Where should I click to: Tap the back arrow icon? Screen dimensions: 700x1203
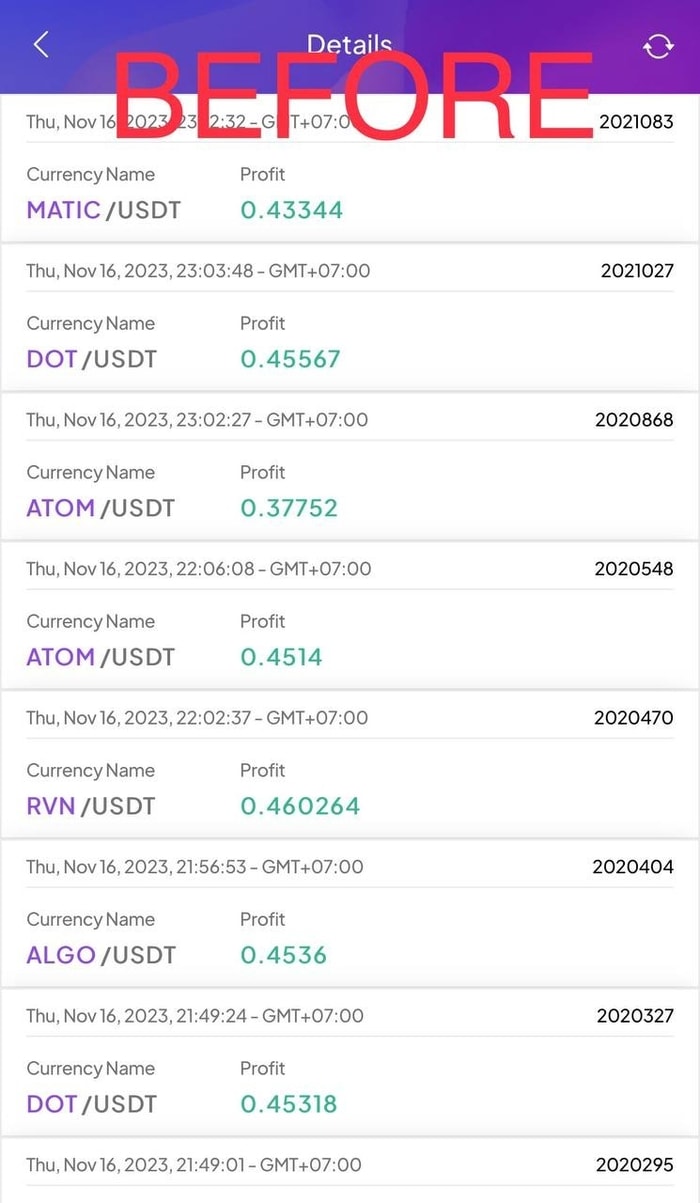(x=41, y=45)
